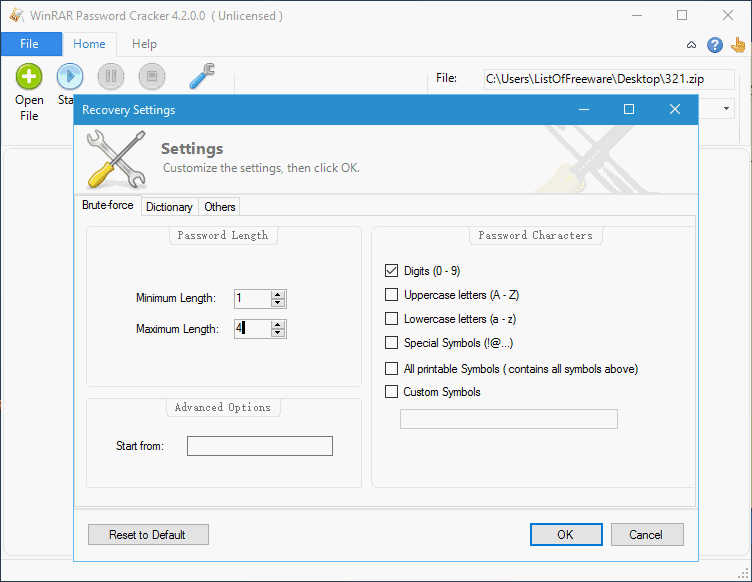Click the orange pointing hand icon

pyautogui.click(x=738, y=45)
